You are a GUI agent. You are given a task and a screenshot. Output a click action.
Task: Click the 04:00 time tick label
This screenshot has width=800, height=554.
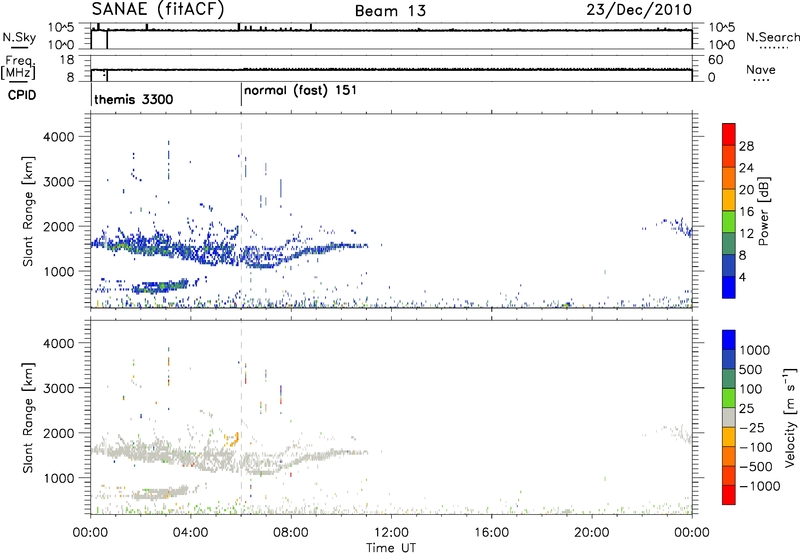click(190, 533)
